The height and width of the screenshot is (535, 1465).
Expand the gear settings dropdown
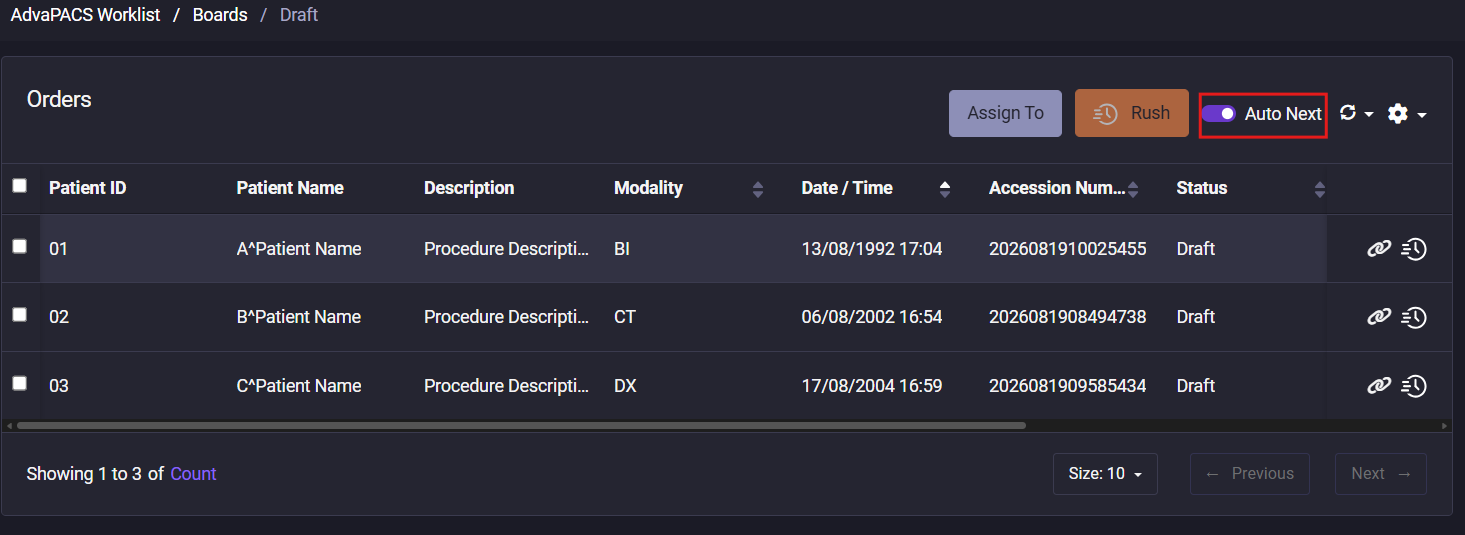(x=1407, y=114)
